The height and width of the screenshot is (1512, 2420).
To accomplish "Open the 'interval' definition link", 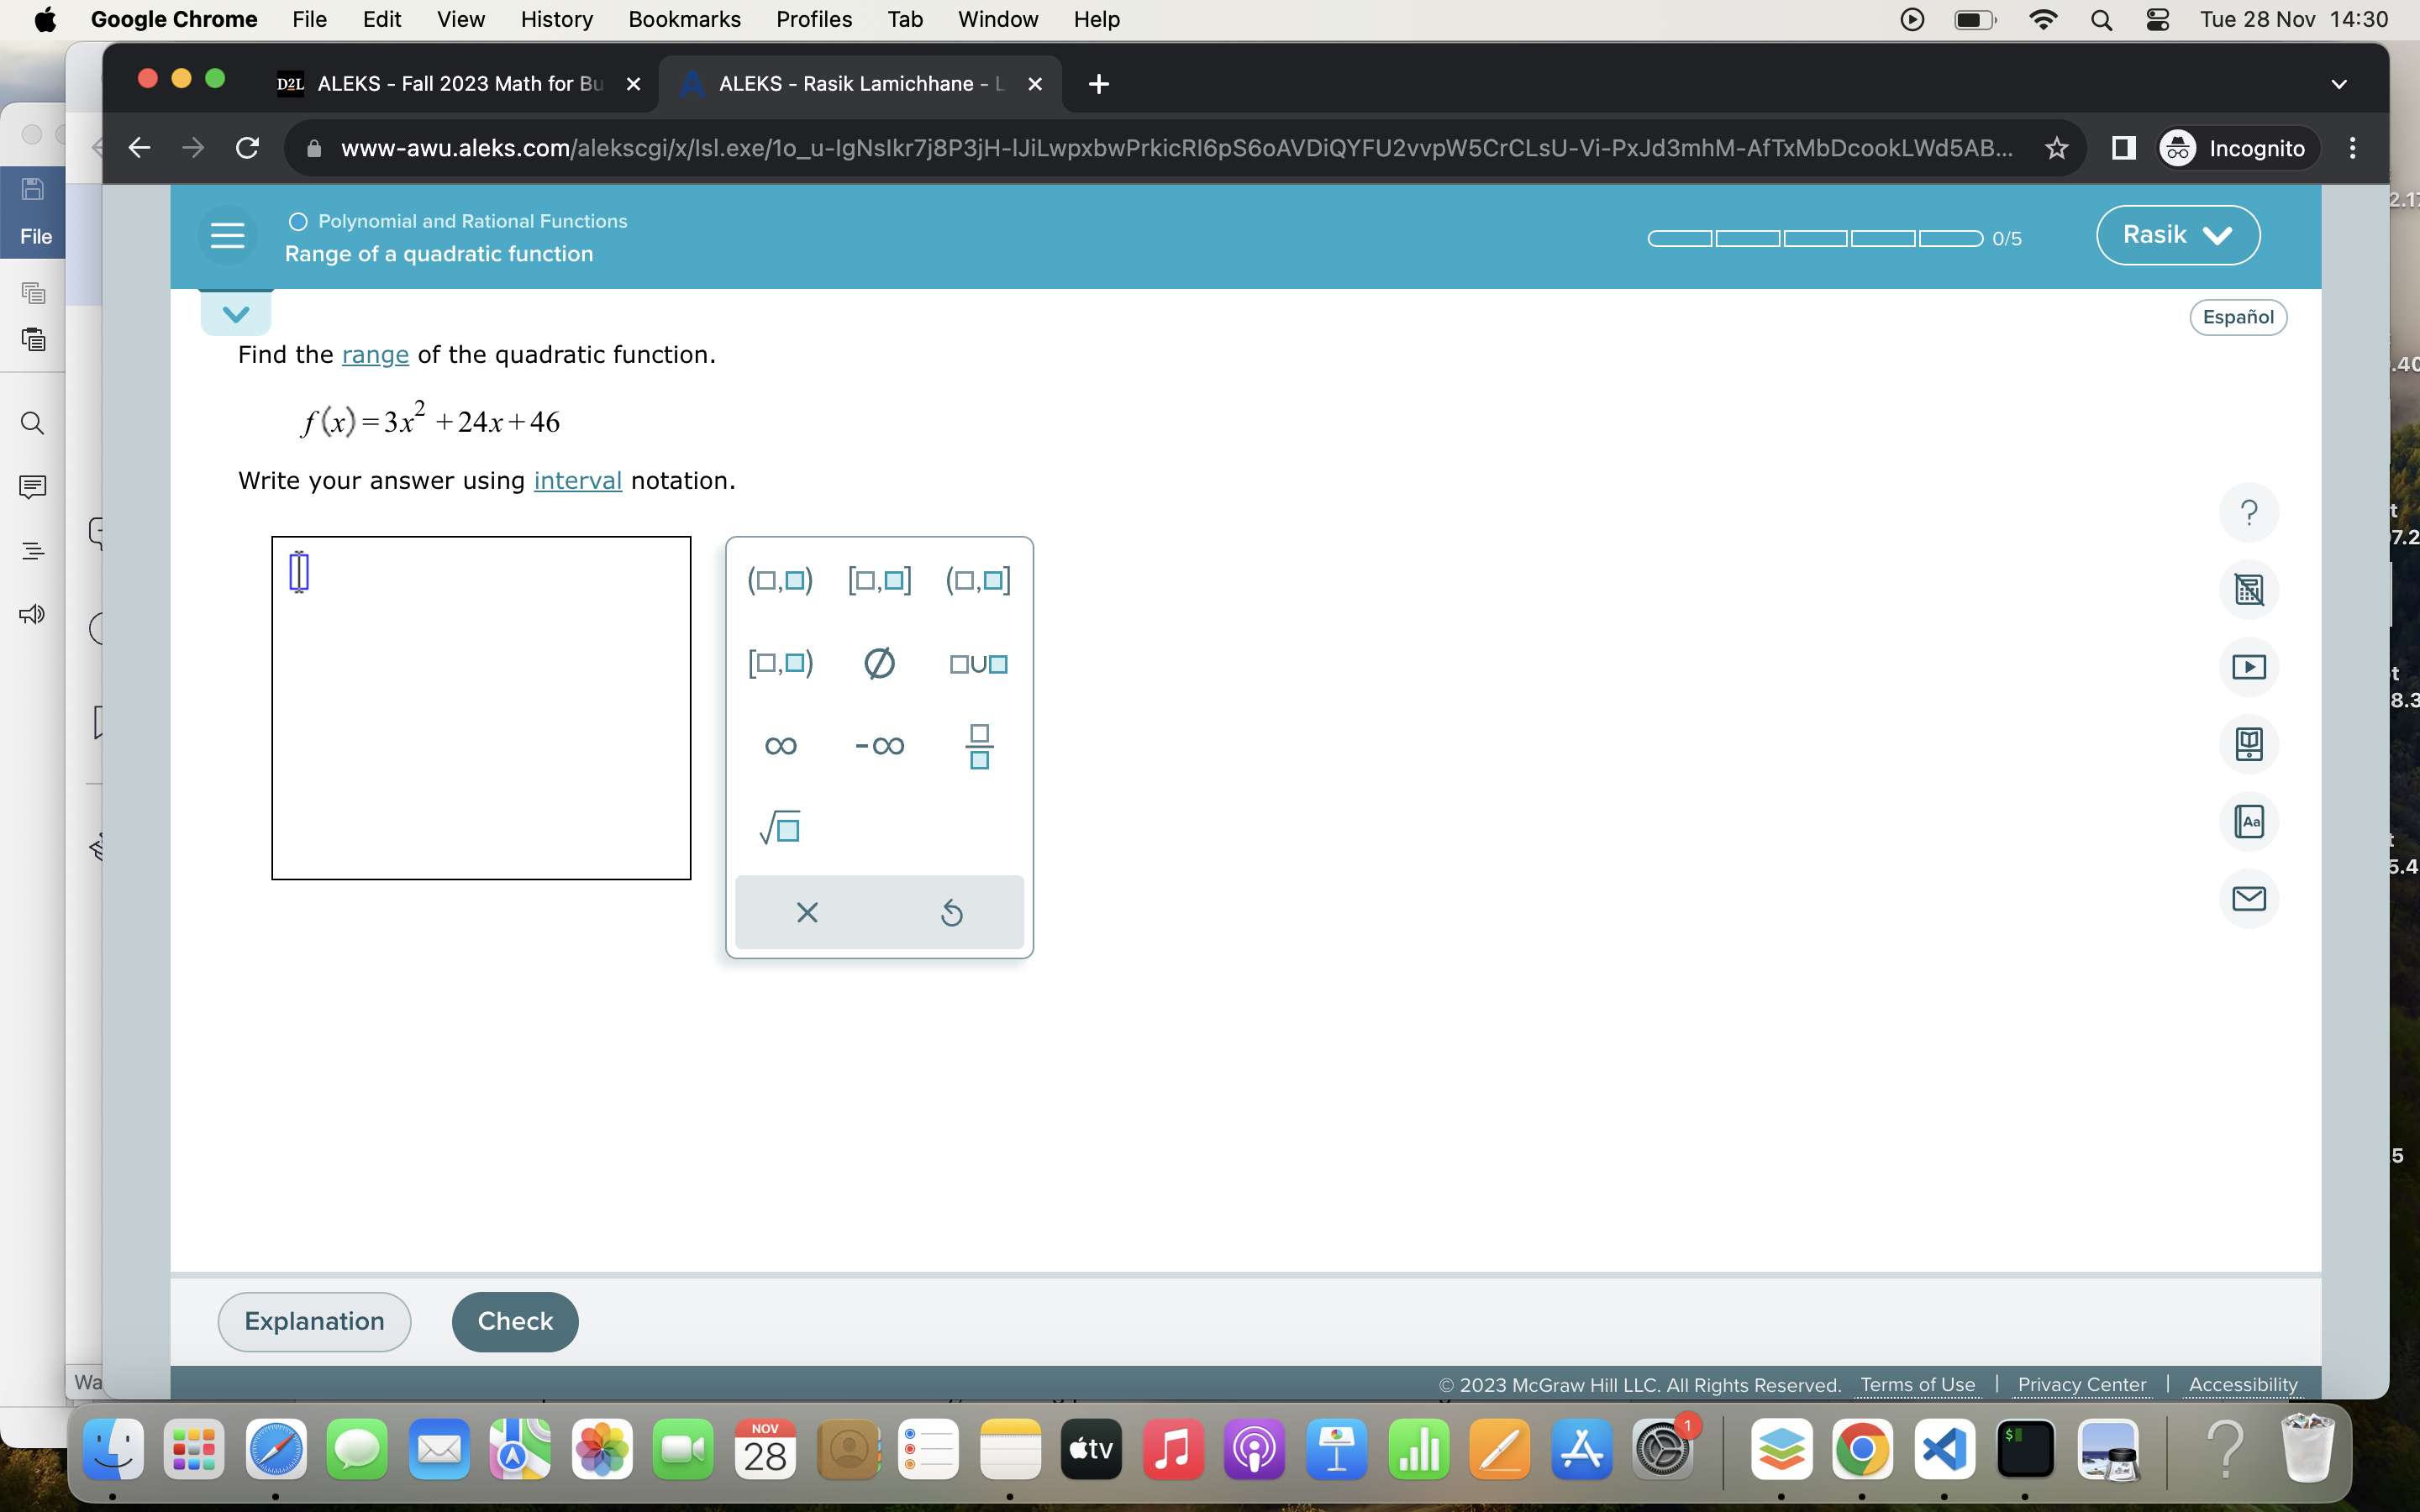I will pos(577,481).
